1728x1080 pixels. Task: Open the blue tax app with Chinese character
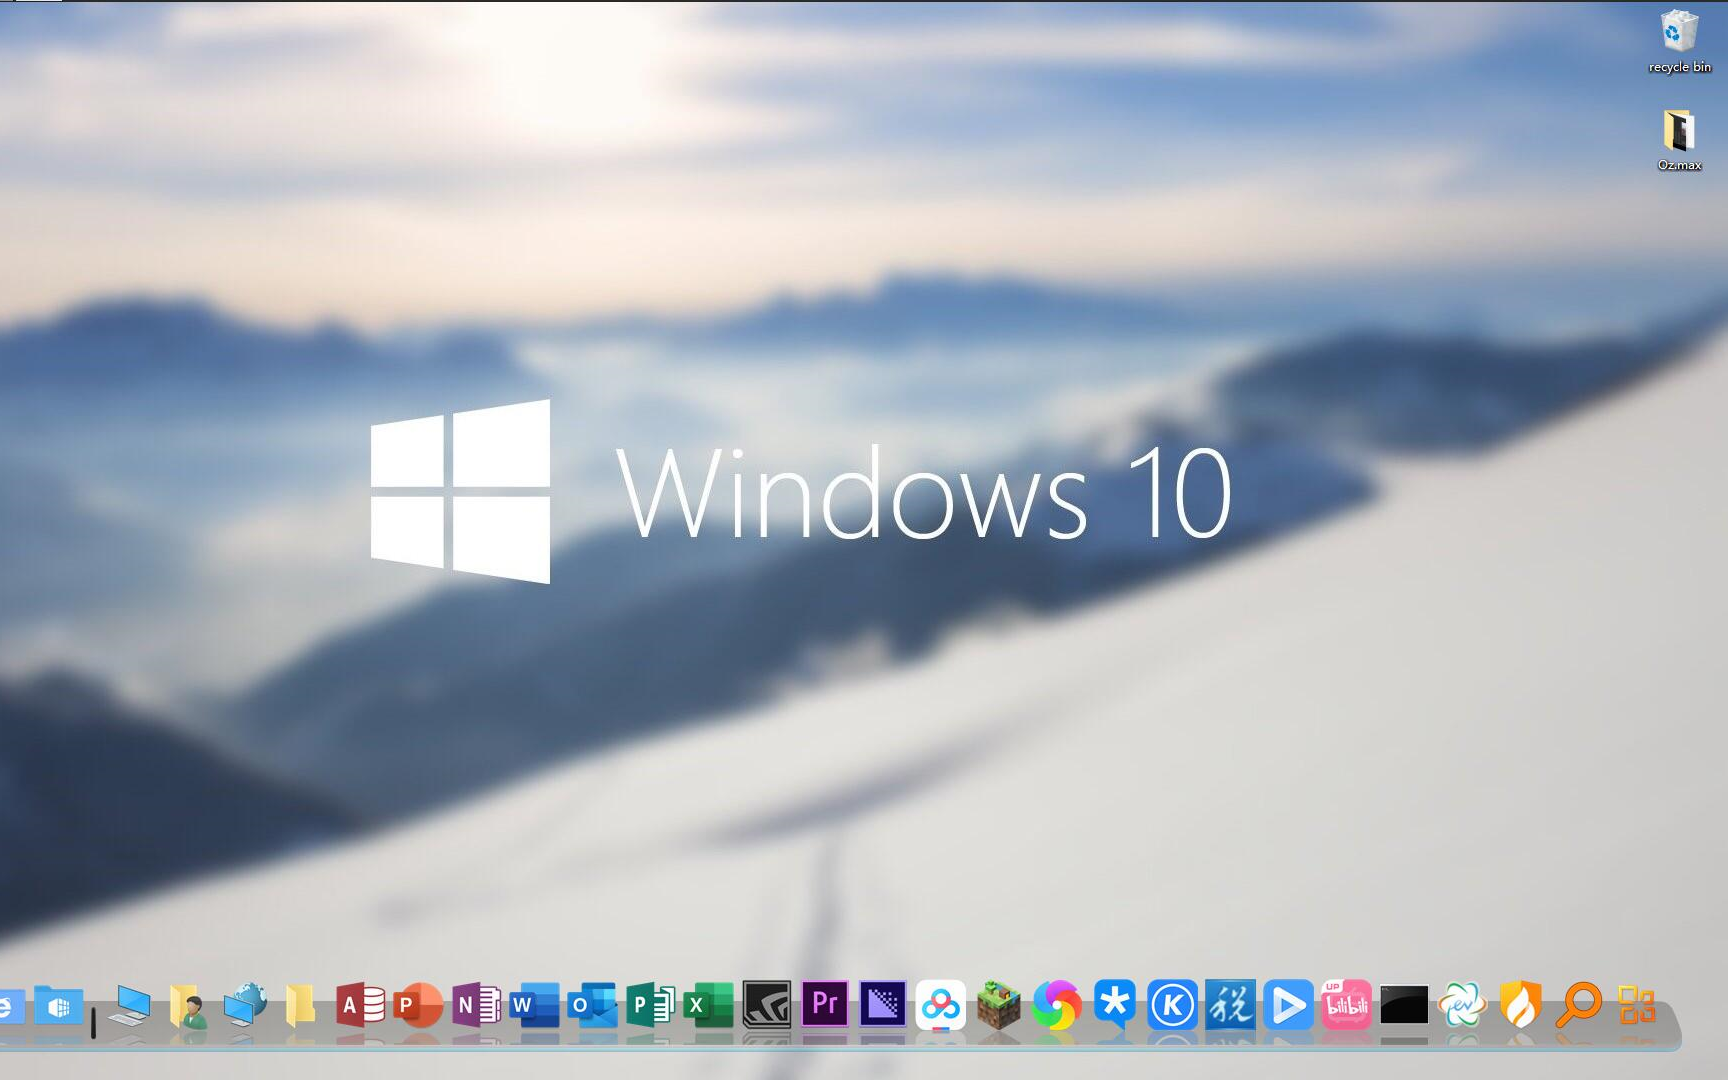click(x=1230, y=1005)
